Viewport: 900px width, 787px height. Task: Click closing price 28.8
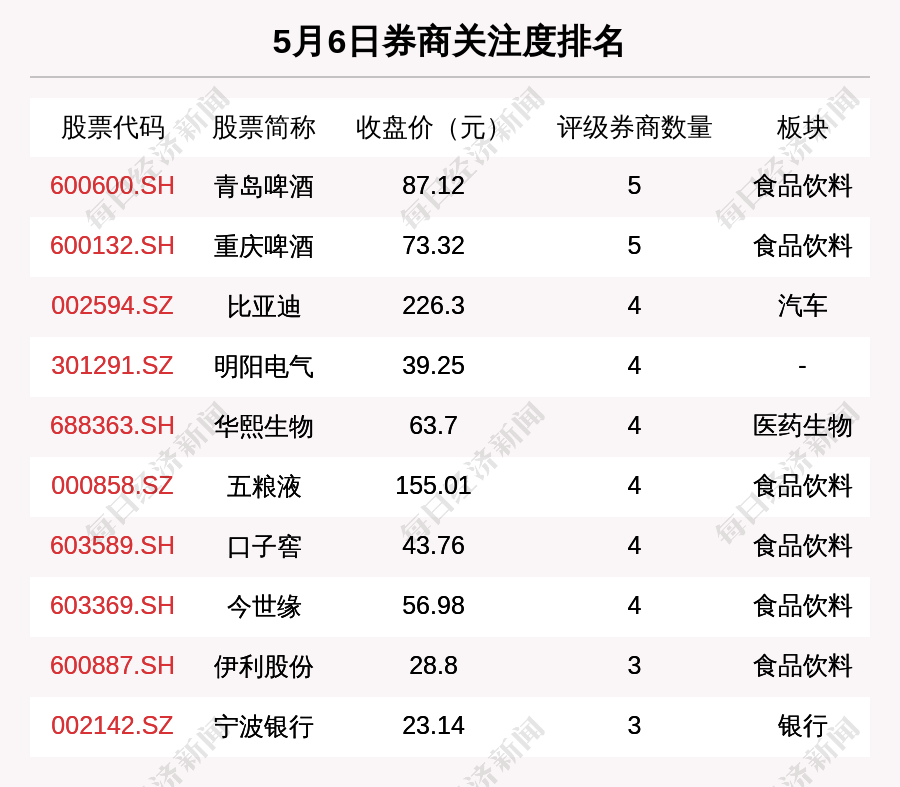433,666
